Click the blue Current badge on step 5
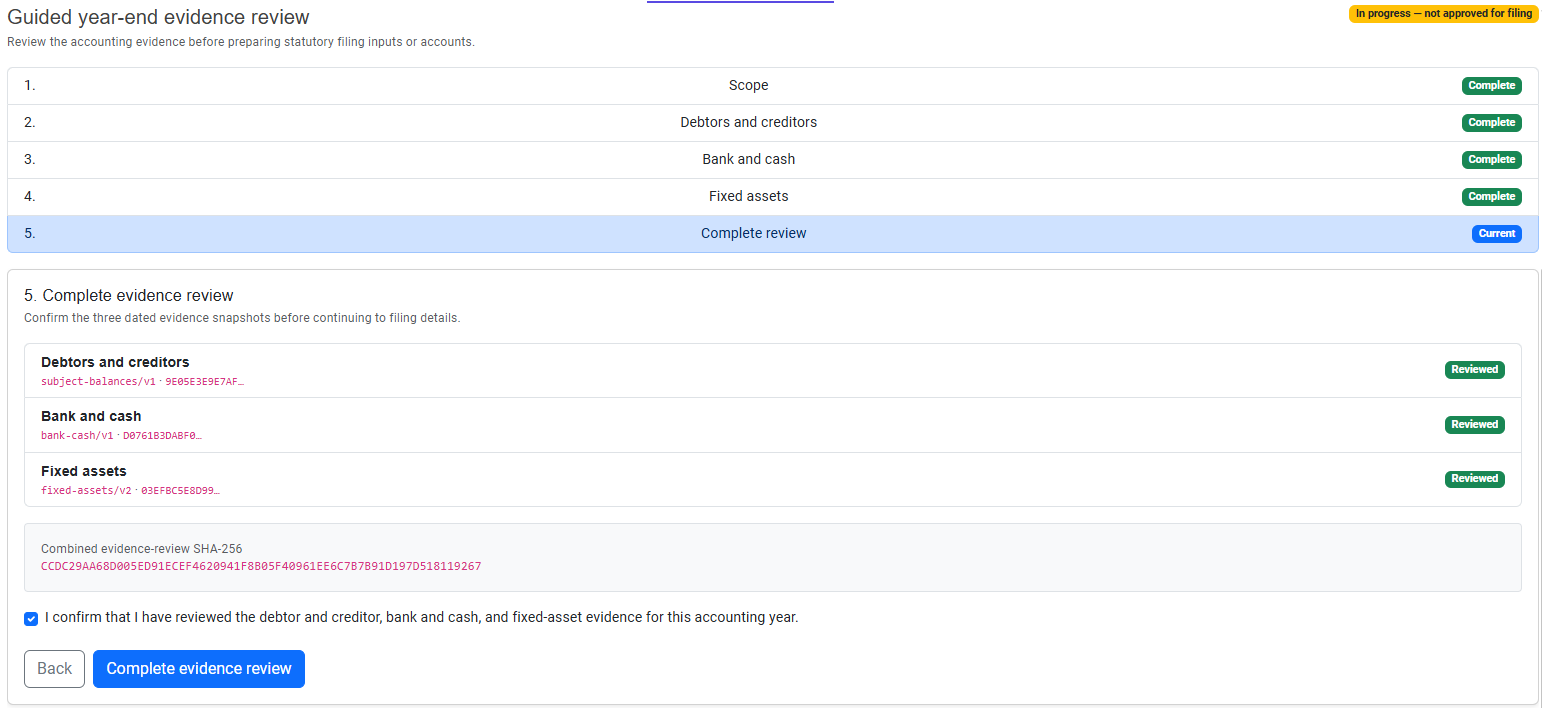 [1497, 234]
